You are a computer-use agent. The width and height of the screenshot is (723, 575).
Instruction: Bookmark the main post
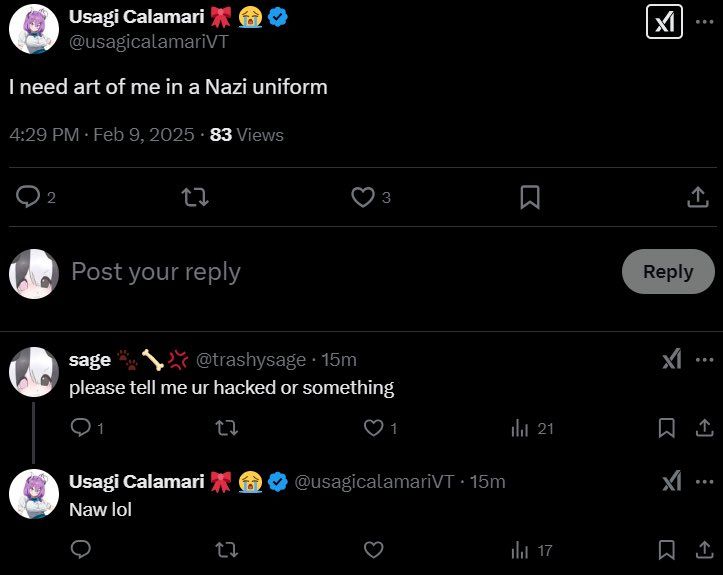pyautogui.click(x=530, y=197)
